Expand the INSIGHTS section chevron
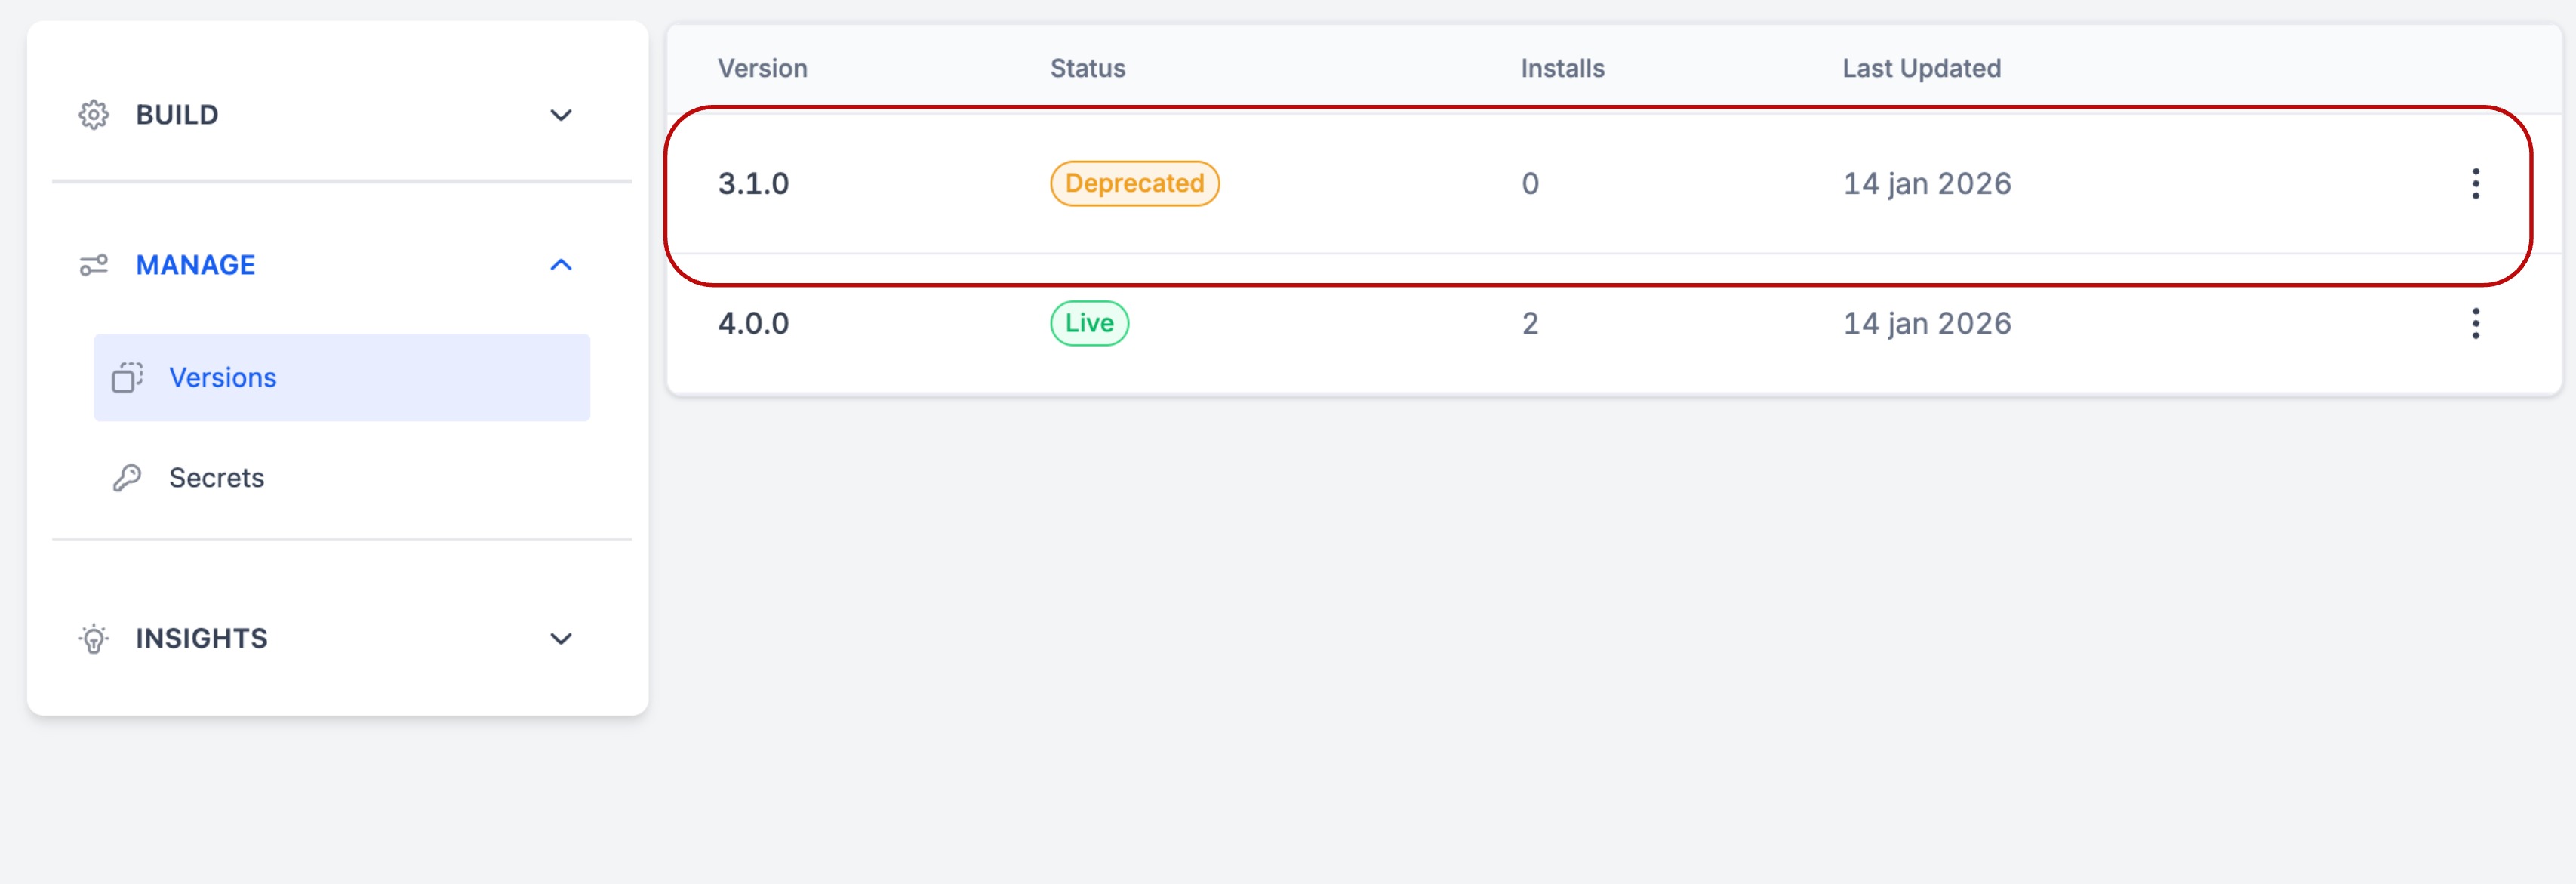The image size is (2576, 884). 561,639
